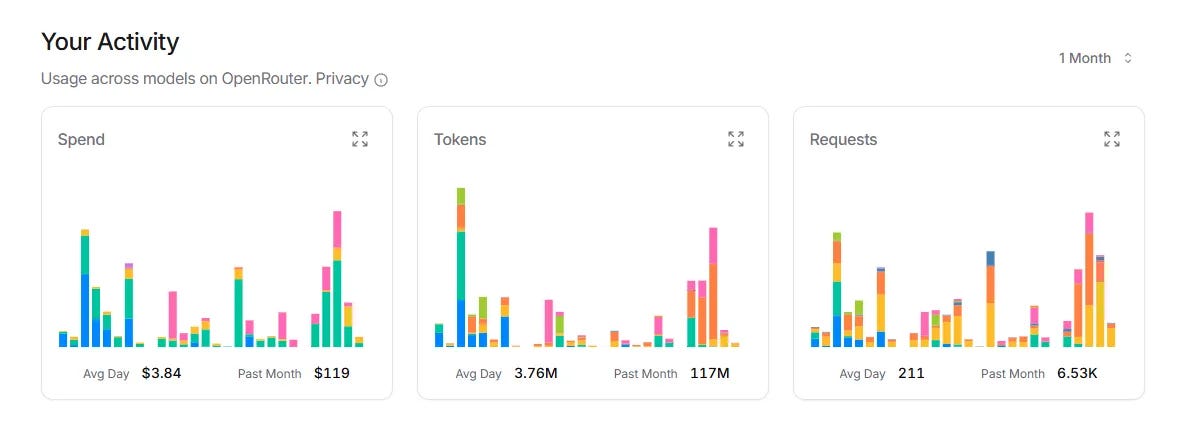
Task: Click the Requests card title
Action: pos(843,140)
